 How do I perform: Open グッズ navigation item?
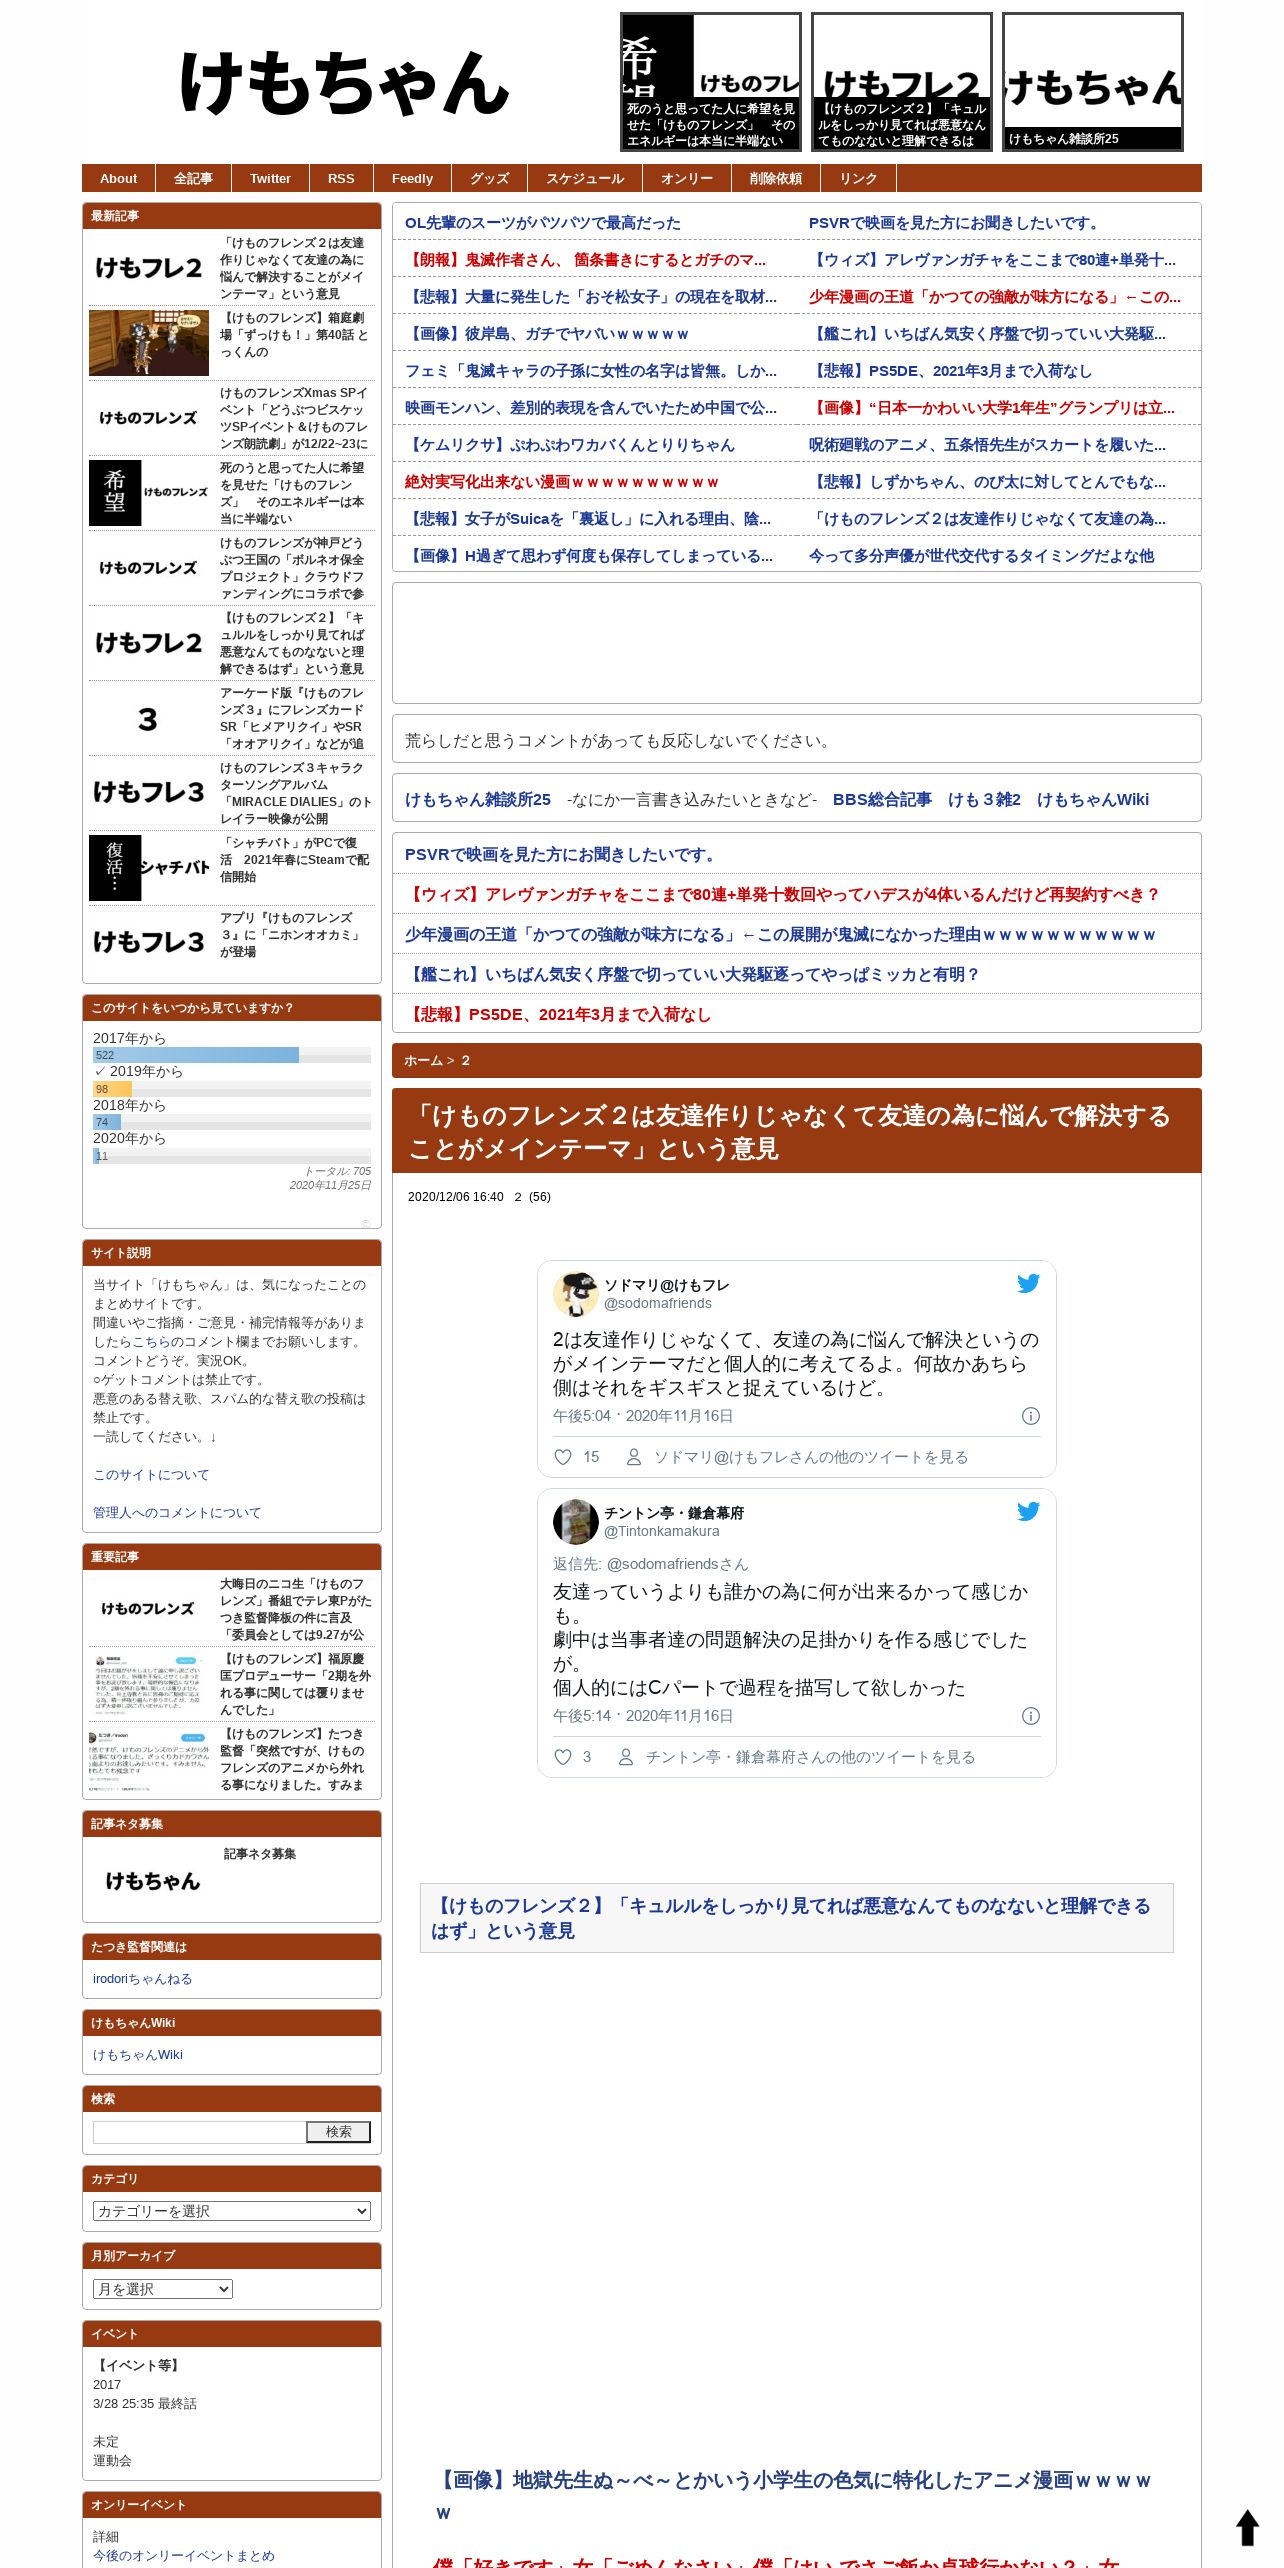point(489,178)
